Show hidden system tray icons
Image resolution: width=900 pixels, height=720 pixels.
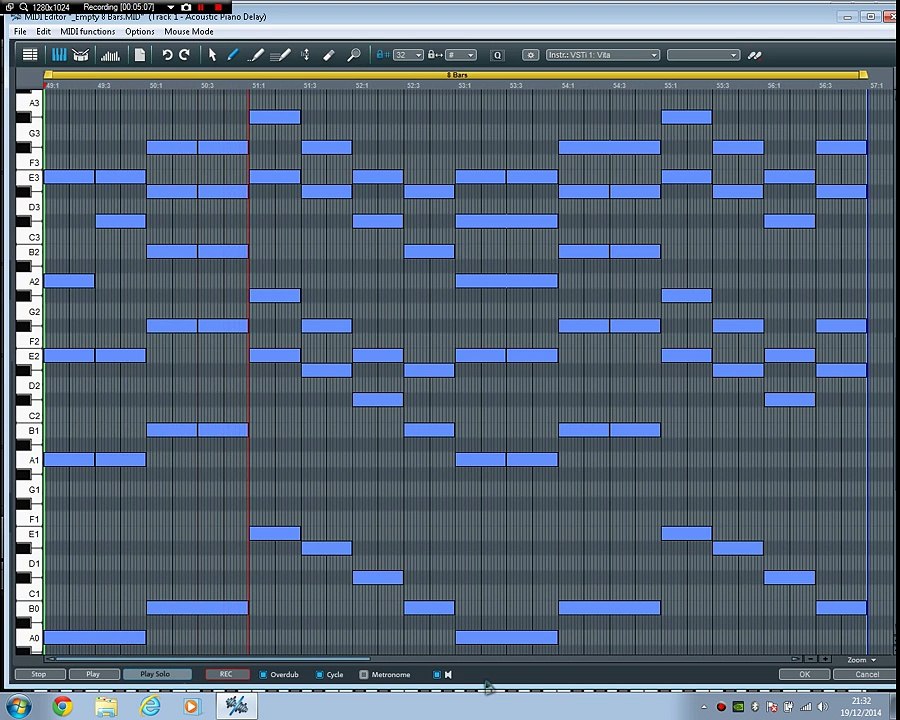704,707
